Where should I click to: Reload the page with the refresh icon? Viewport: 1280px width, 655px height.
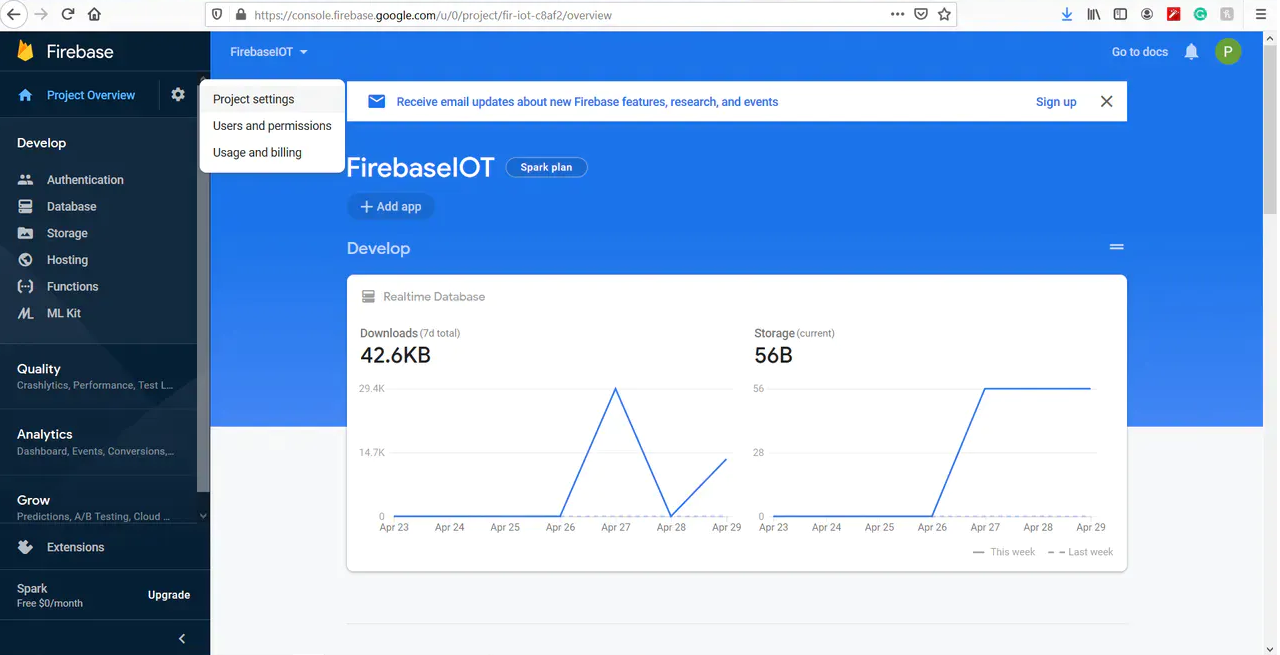(x=68, y=15)
